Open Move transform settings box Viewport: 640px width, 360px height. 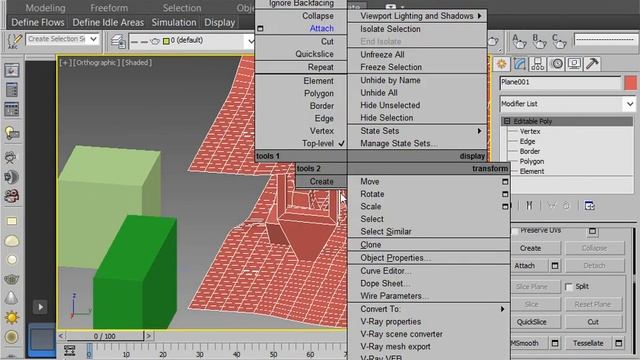(505, 182)
